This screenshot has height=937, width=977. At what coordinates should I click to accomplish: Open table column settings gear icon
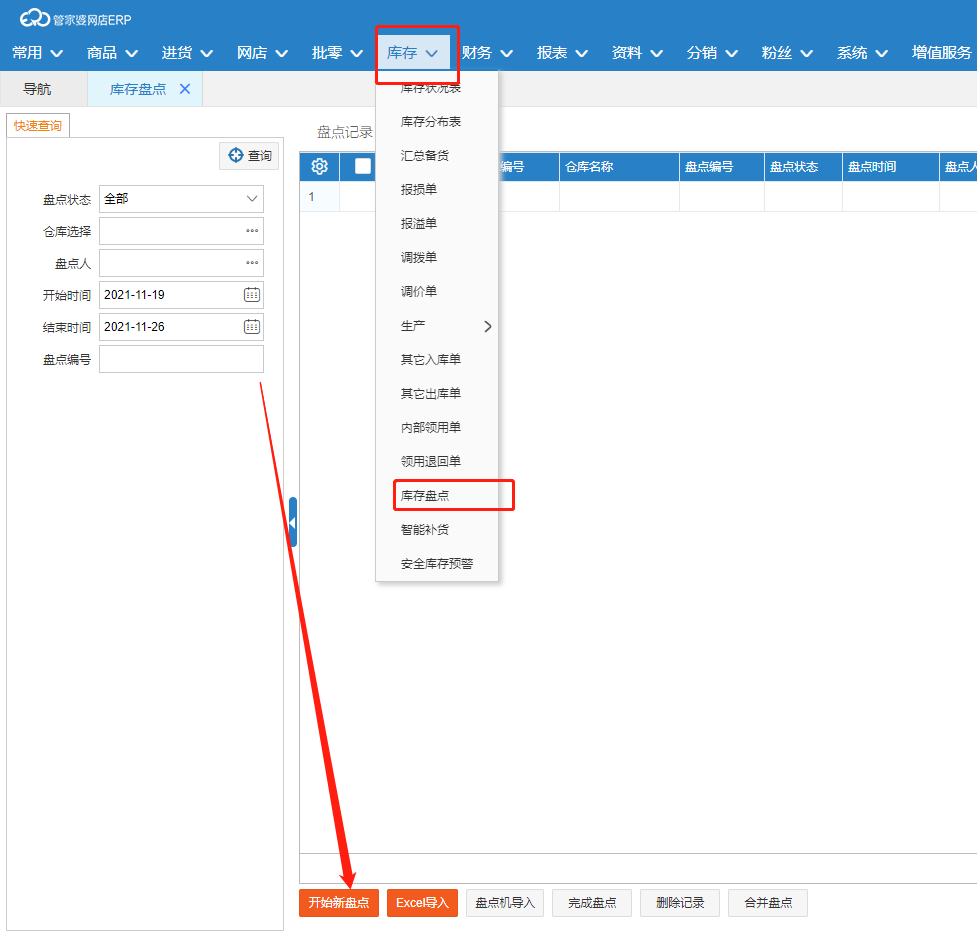(x=319, y=166)
